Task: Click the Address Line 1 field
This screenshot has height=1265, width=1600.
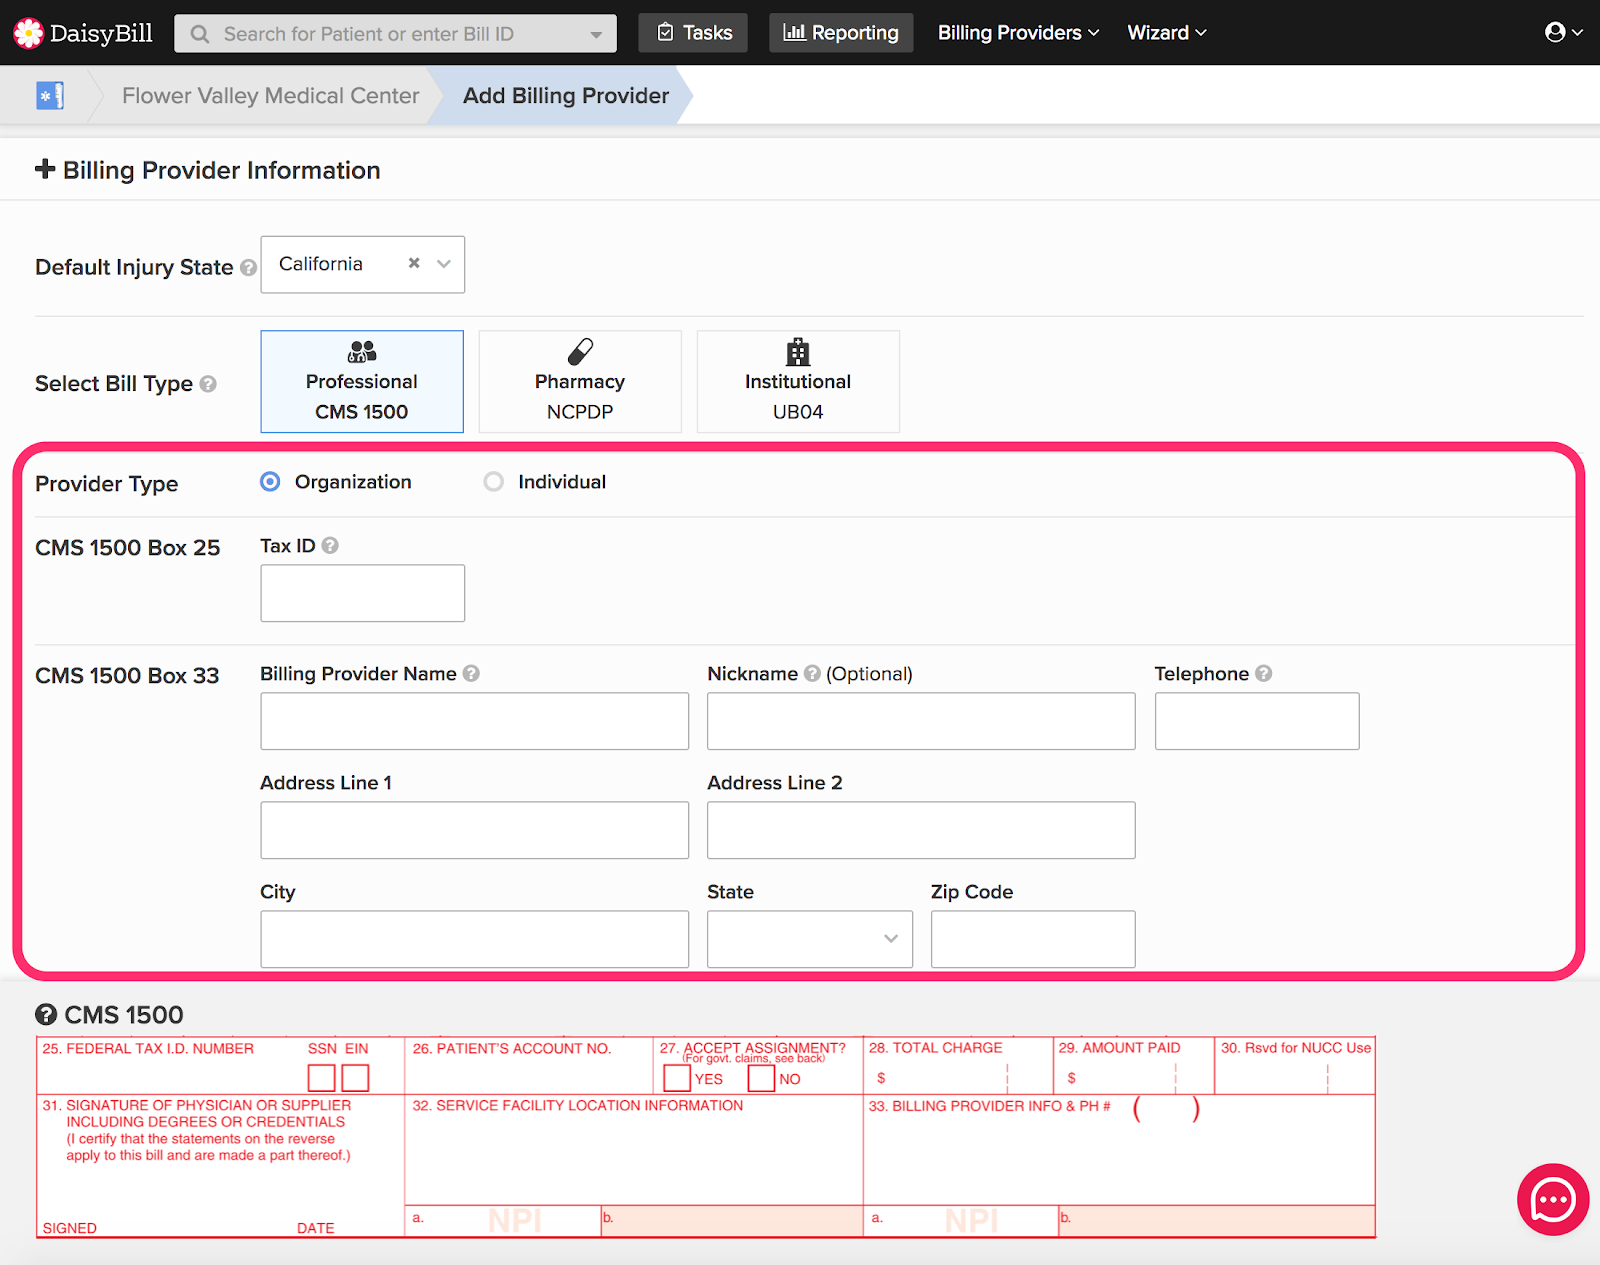Action: click(x=475, y=830)
